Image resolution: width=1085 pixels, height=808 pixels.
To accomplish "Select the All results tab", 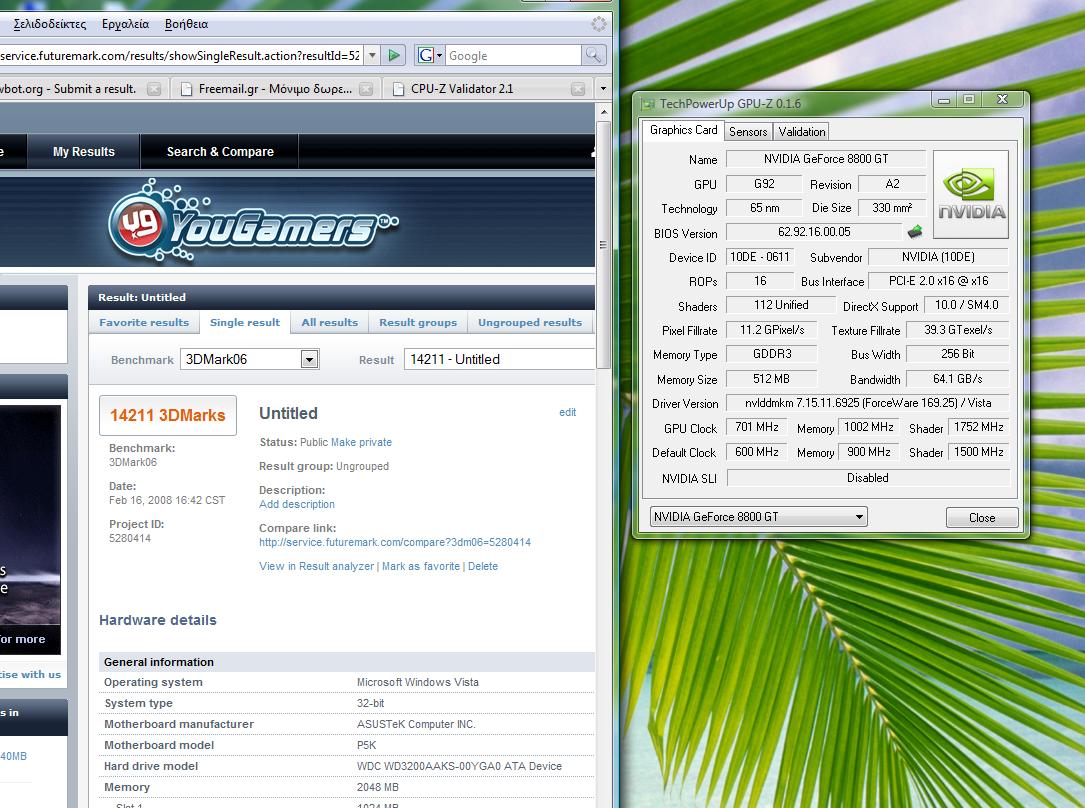I will 329,322.
